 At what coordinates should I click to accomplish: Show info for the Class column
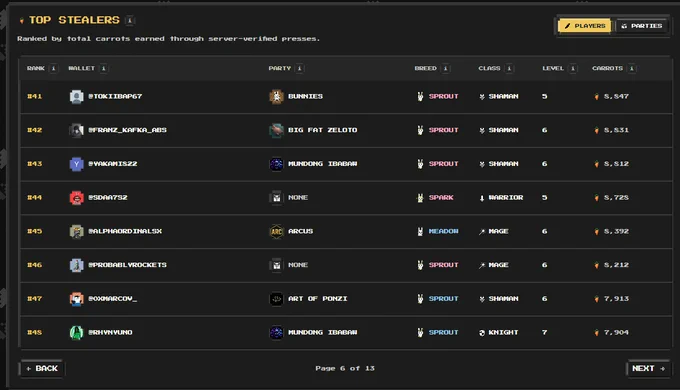[509, 68]
